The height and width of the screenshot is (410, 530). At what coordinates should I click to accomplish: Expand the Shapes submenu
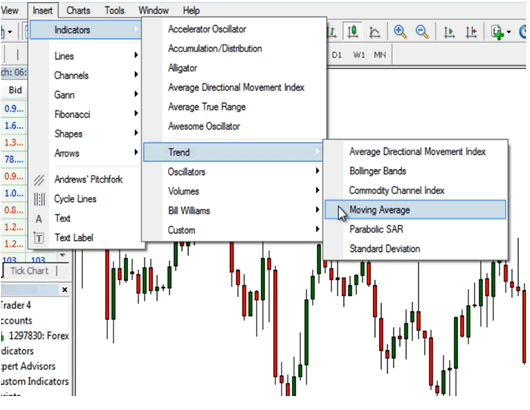pos(86,134)
